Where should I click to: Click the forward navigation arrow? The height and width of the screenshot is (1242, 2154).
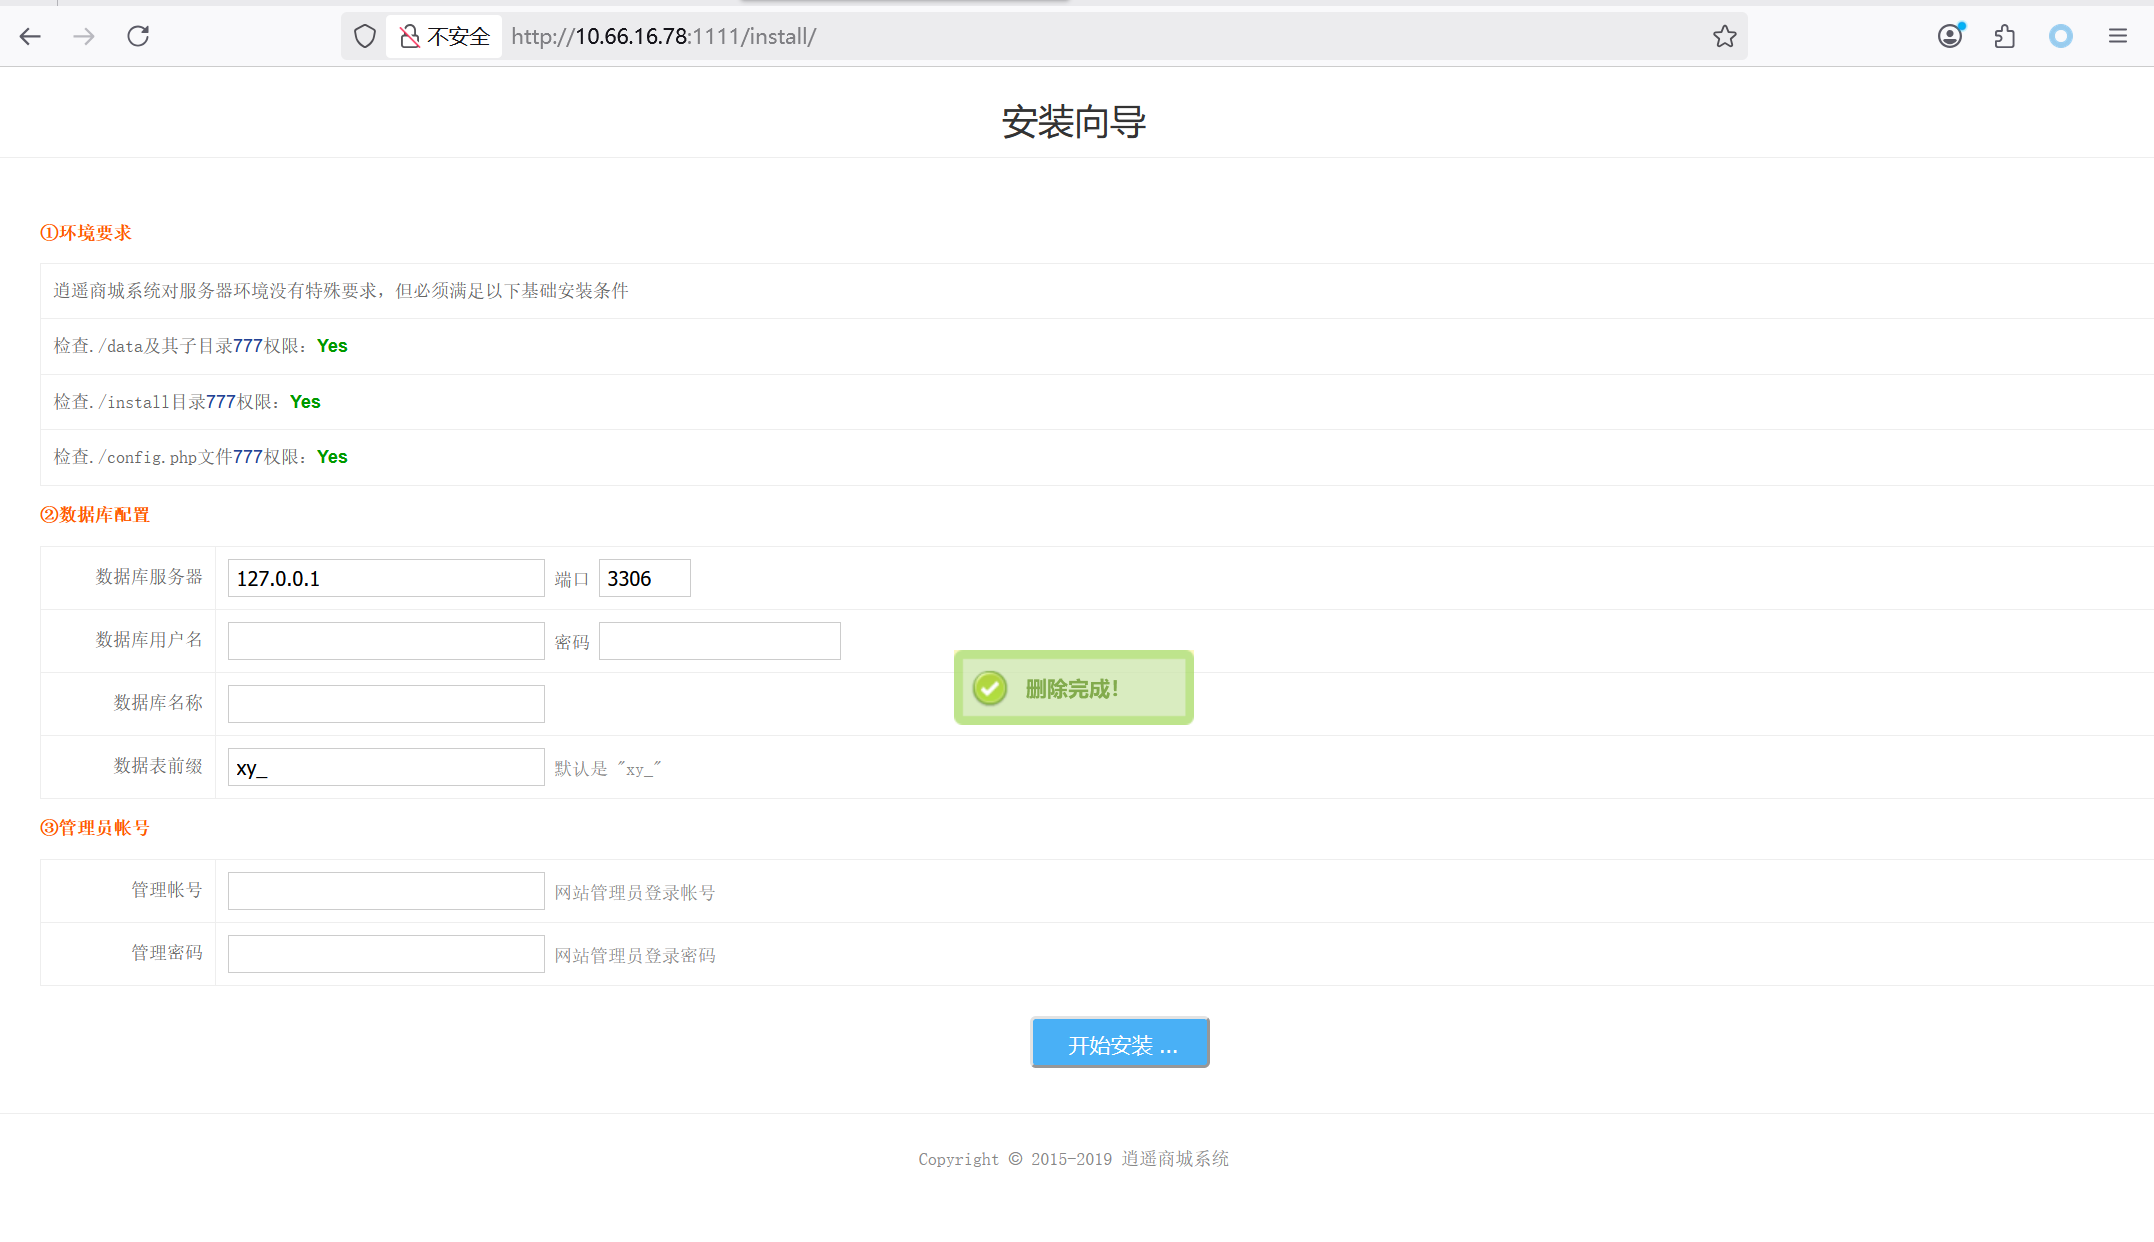[84, 37]
